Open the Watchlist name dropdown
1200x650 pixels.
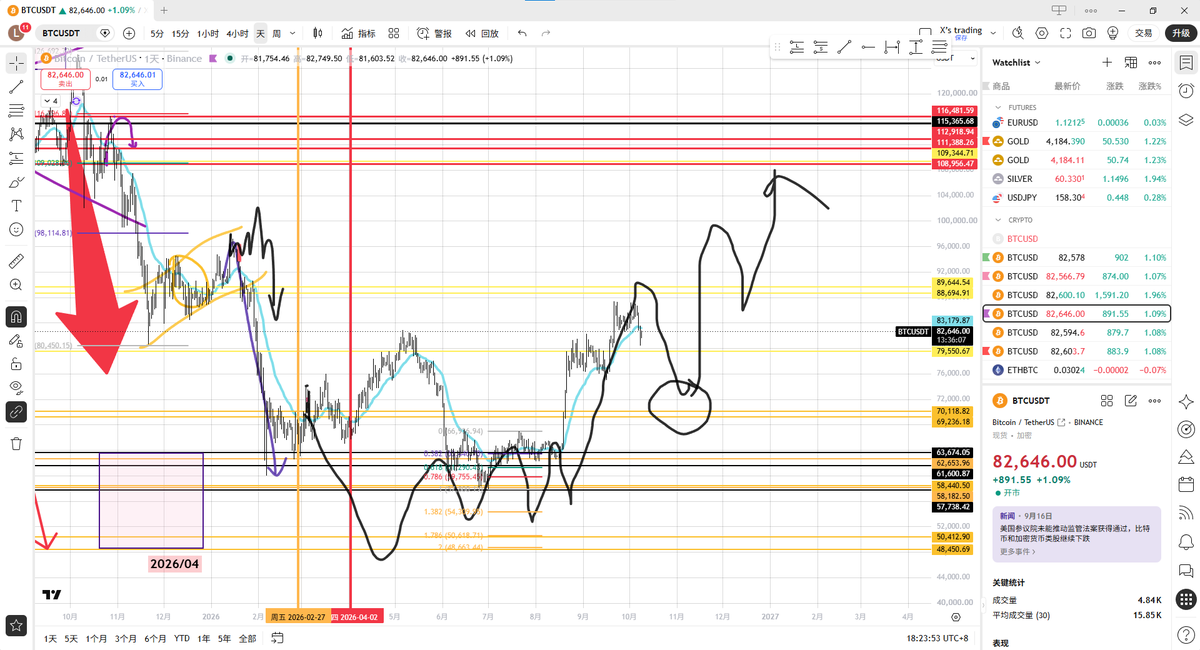[1016, 62]
